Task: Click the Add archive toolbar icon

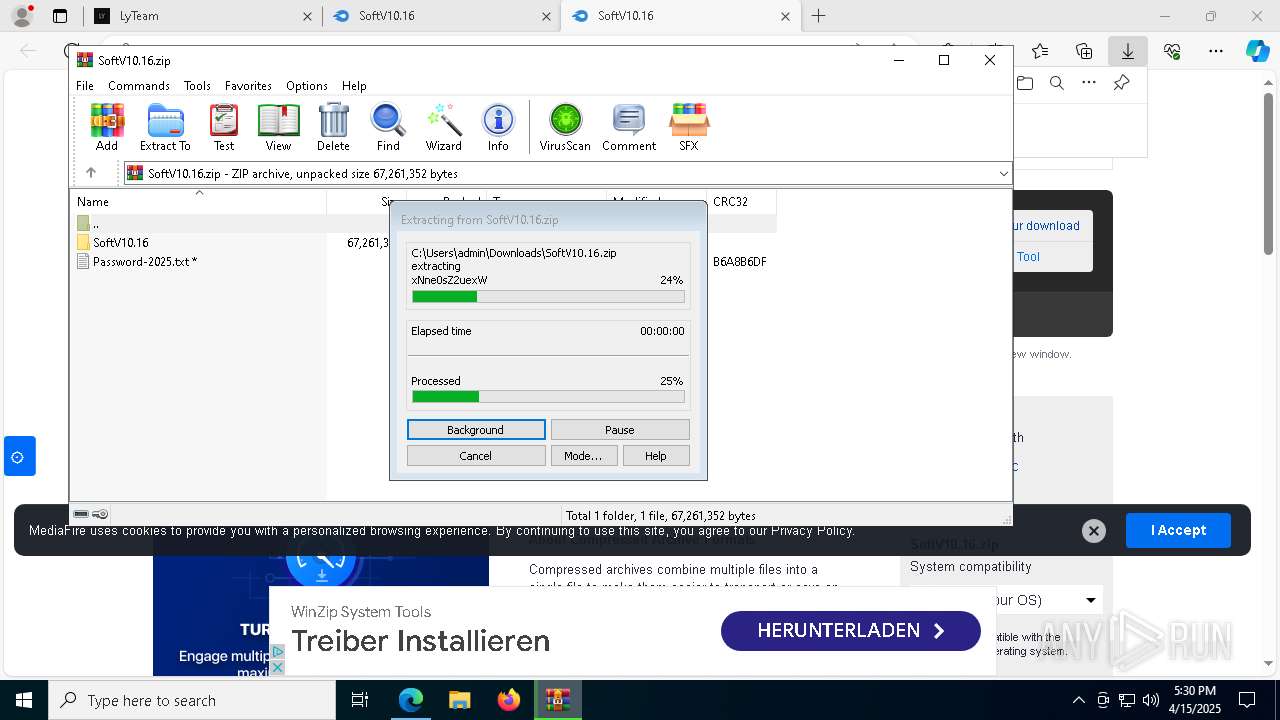Action: pos(107,127)
